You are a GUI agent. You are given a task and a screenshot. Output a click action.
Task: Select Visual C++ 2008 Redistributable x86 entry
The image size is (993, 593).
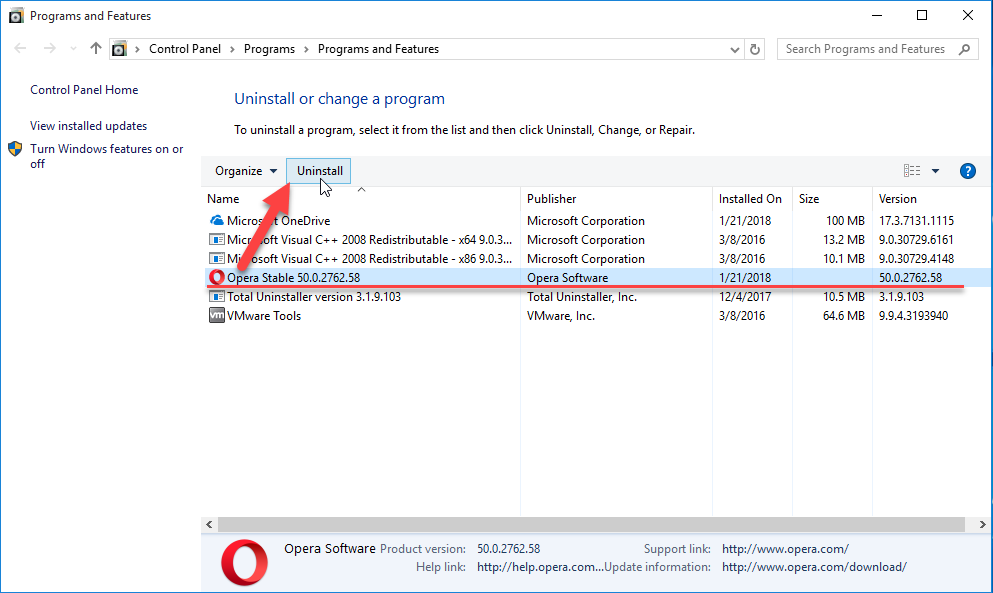(x=369, y=258)
